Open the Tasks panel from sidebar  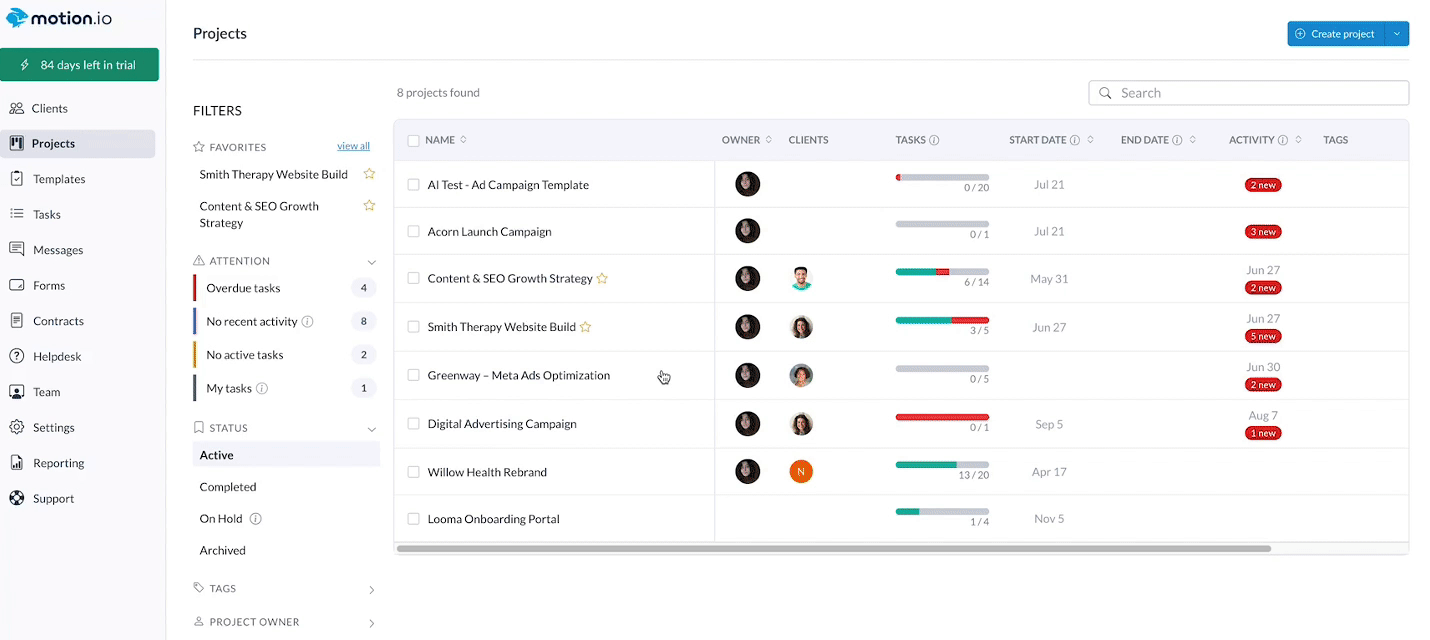(49, 214)
